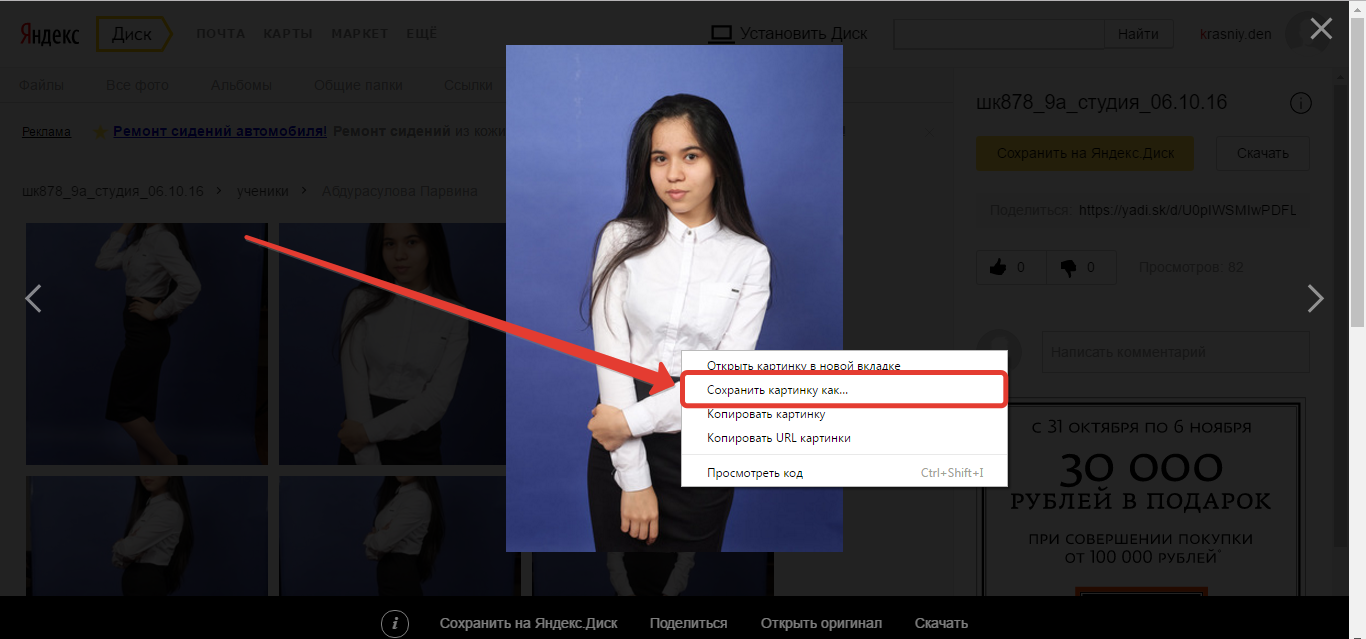Switch to the Файлы tab
Image resolution: width=1366 pixels, height=639 pixels.
point(41,85)
